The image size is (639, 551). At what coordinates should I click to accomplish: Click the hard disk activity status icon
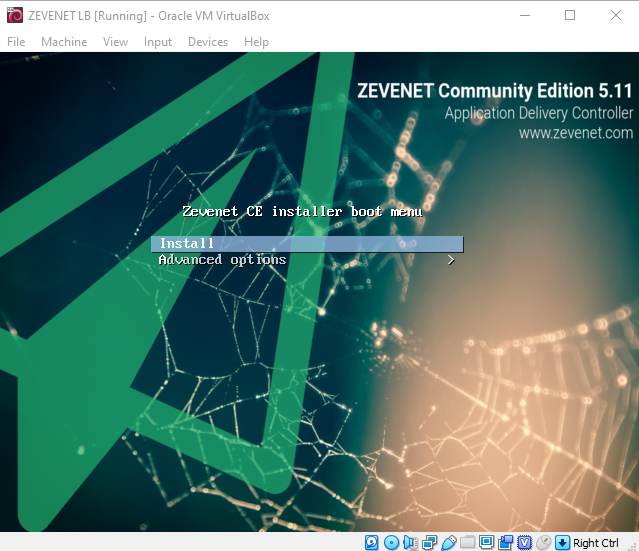tap(372, 542)
